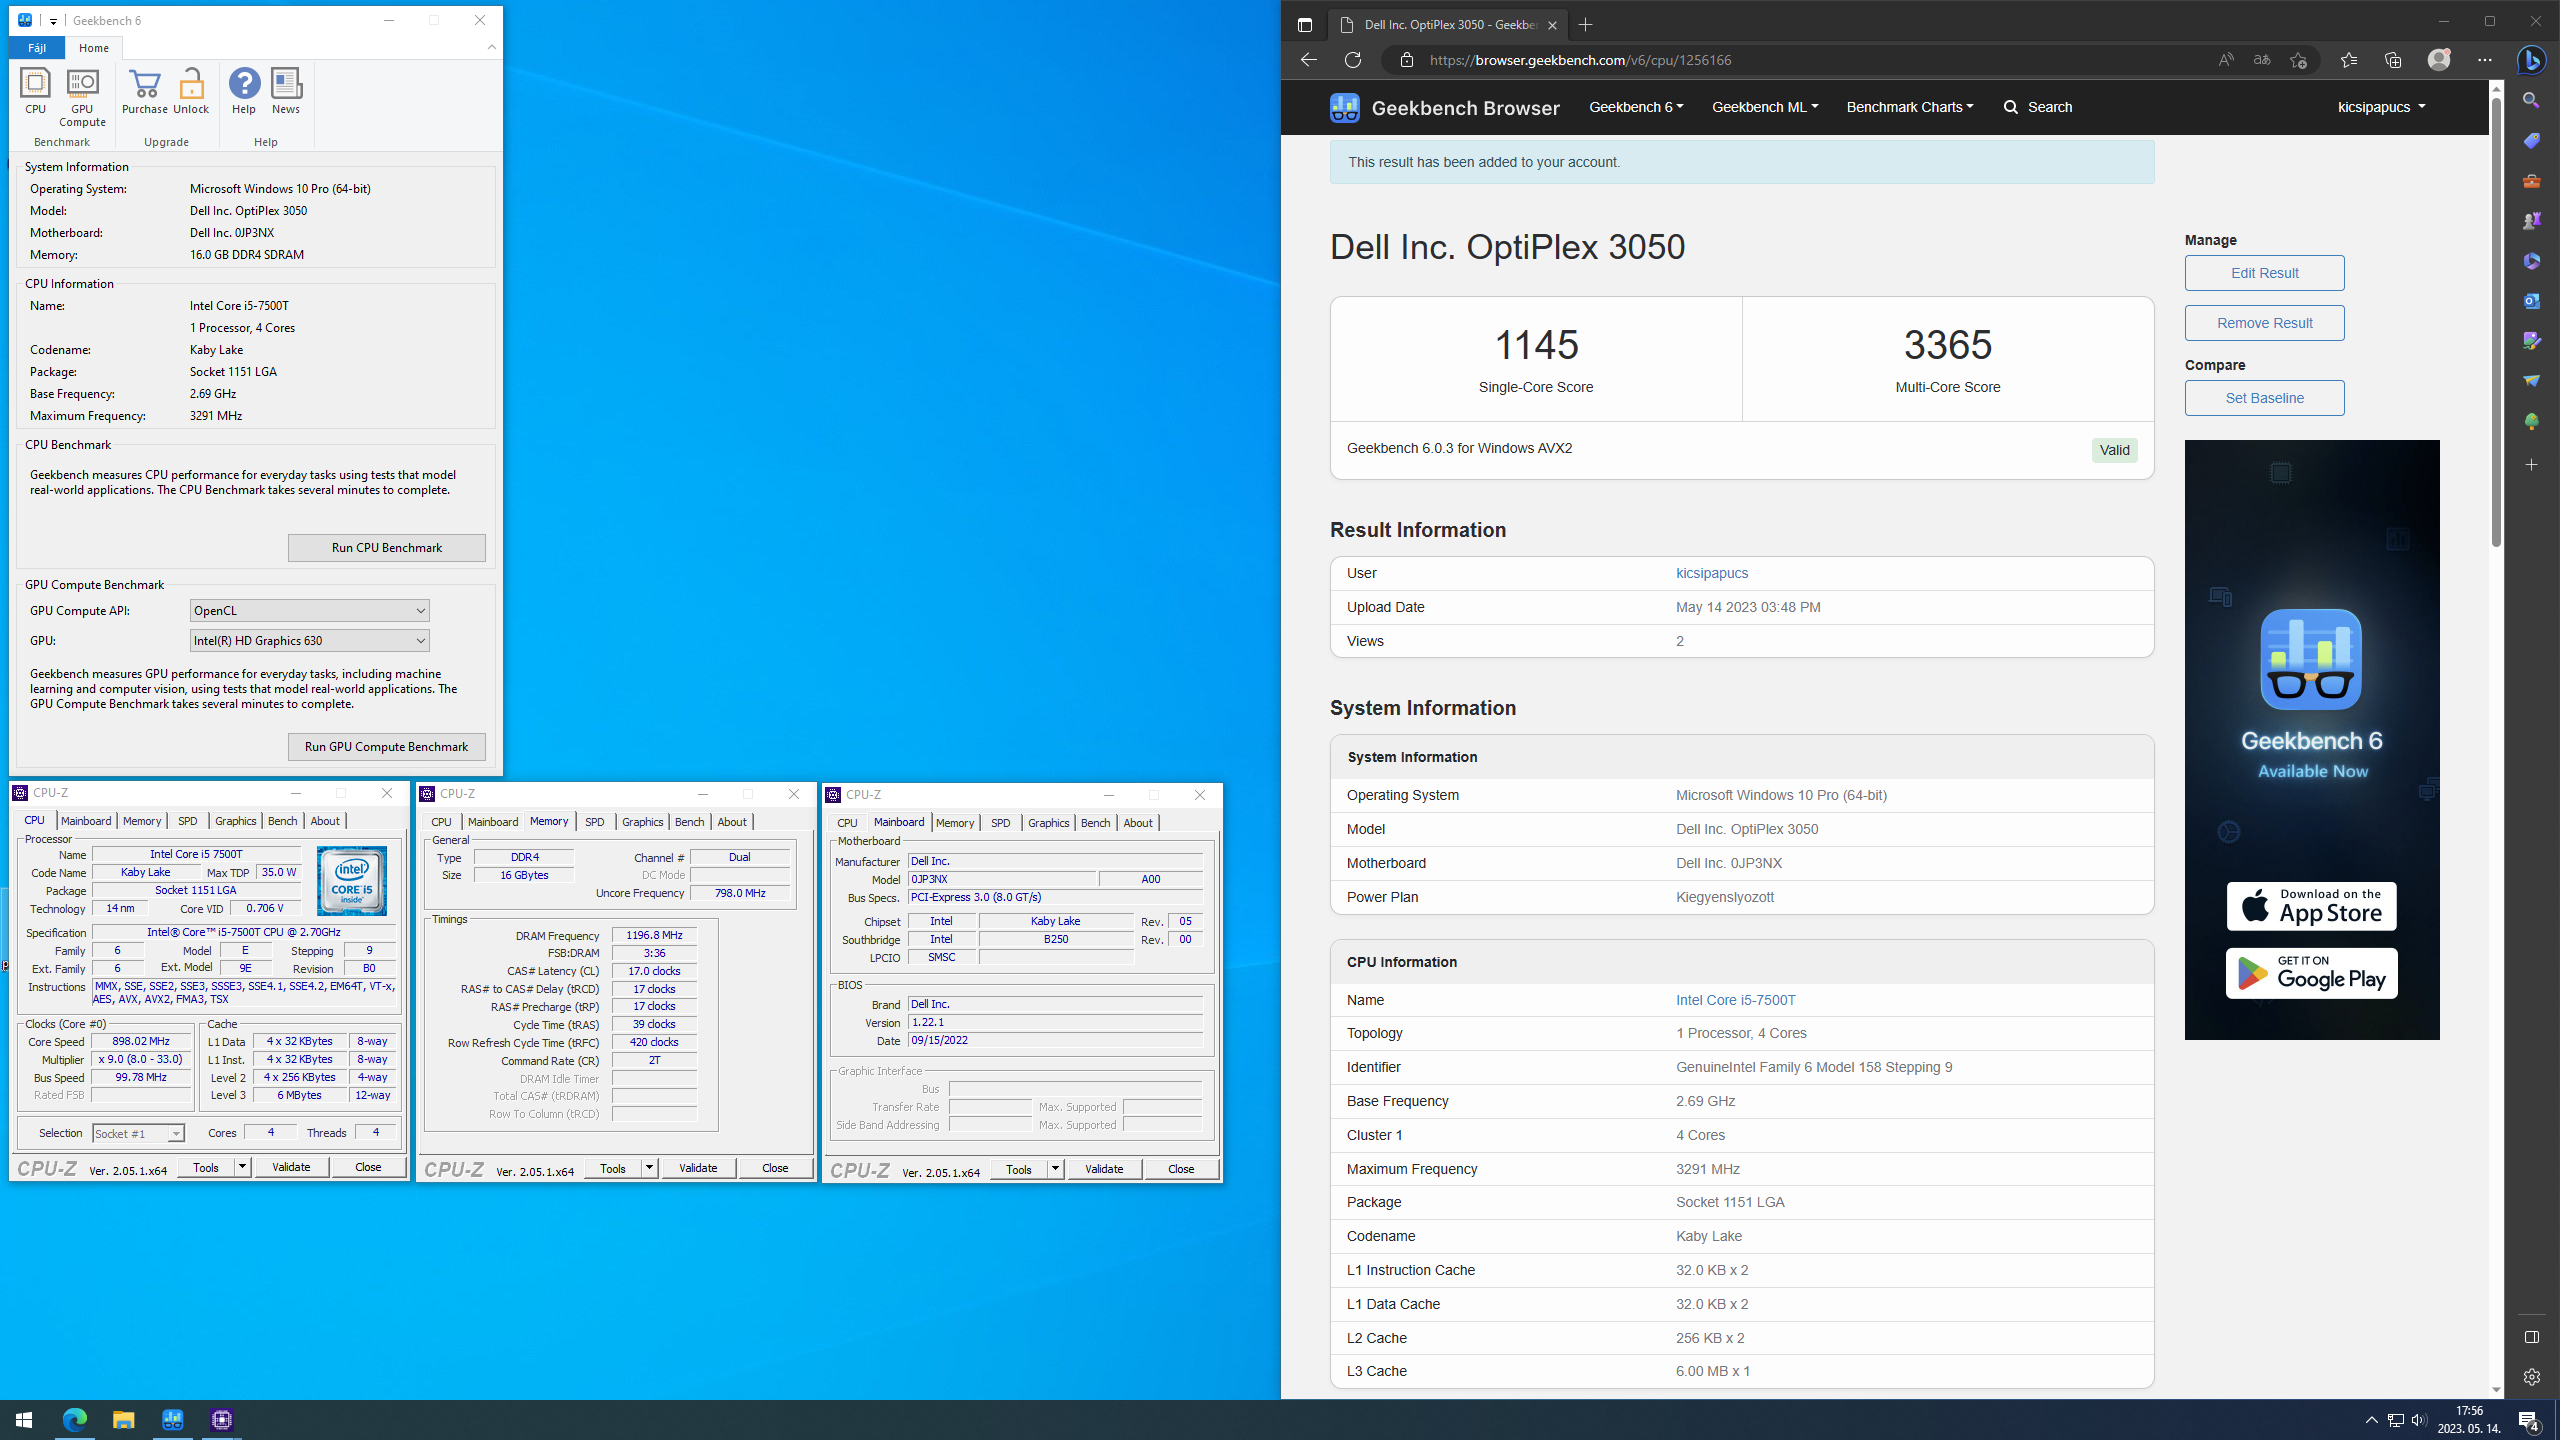
Task: Open Tools dropdown arrow in Memory CPU-Z window
Action: point(649,1168)
